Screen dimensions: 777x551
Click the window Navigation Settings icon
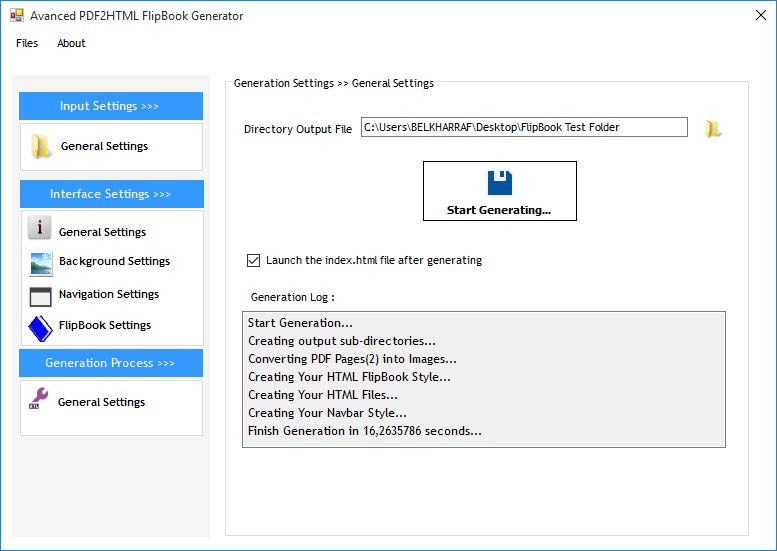41,296
